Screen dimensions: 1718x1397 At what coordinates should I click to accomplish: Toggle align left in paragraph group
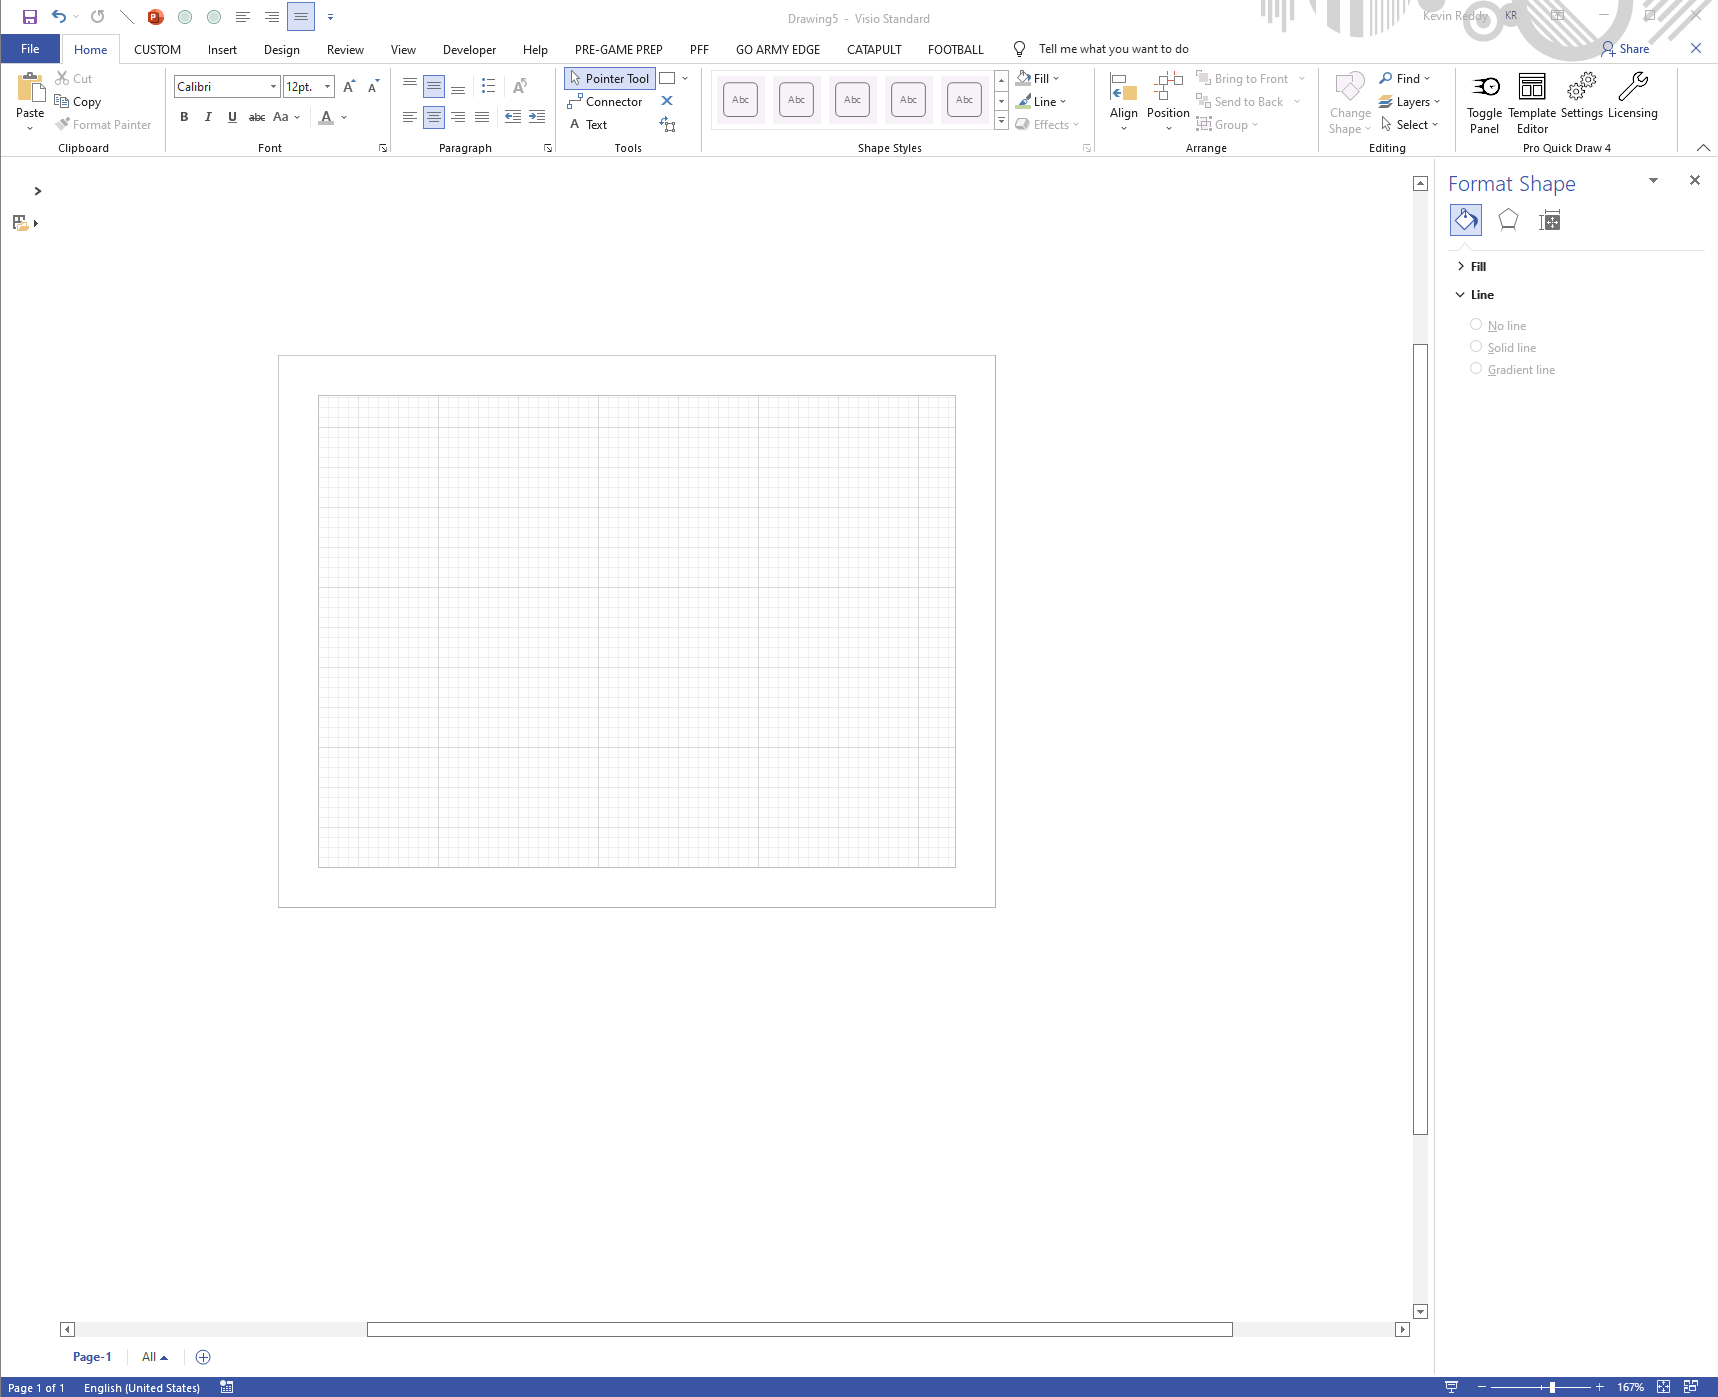410,117
